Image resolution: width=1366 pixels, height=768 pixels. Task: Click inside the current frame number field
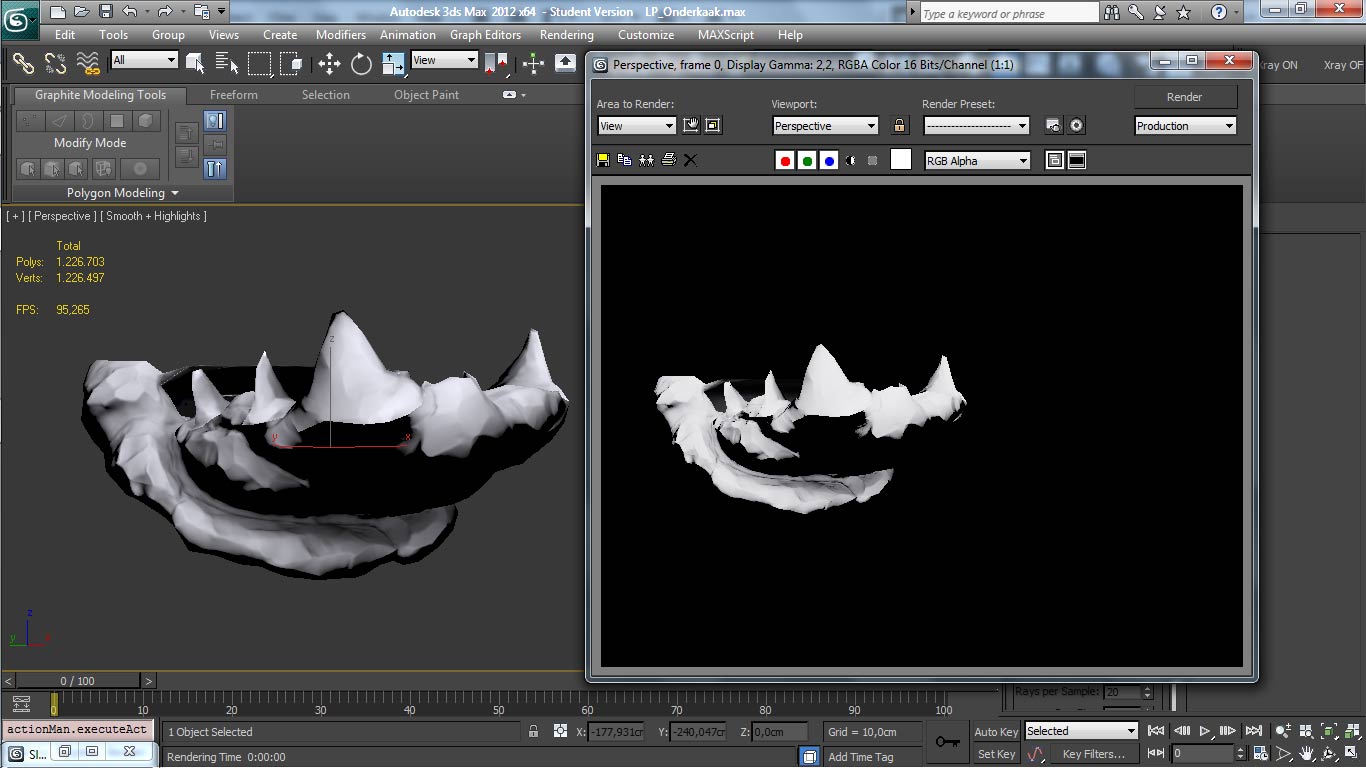[1205, 754]
